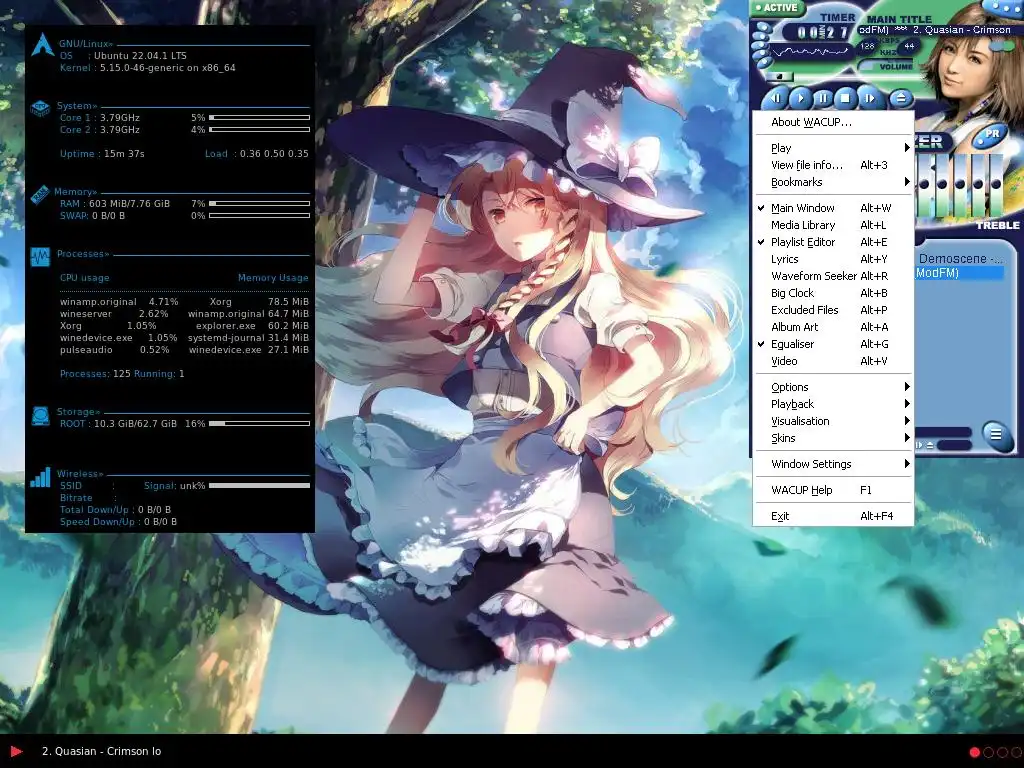Screen dimensions: 1024x768
Task: Toggle the checked Main Window menu entry
Action: coord(833,208)
